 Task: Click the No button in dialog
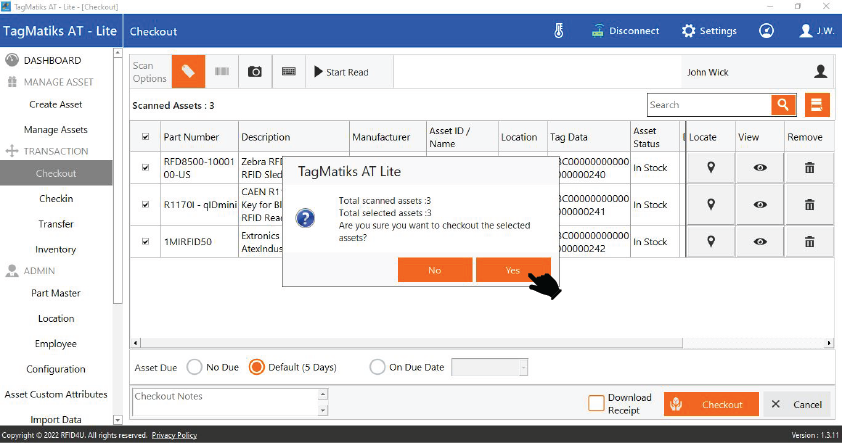pyautogui.click(x=434, y=270)
